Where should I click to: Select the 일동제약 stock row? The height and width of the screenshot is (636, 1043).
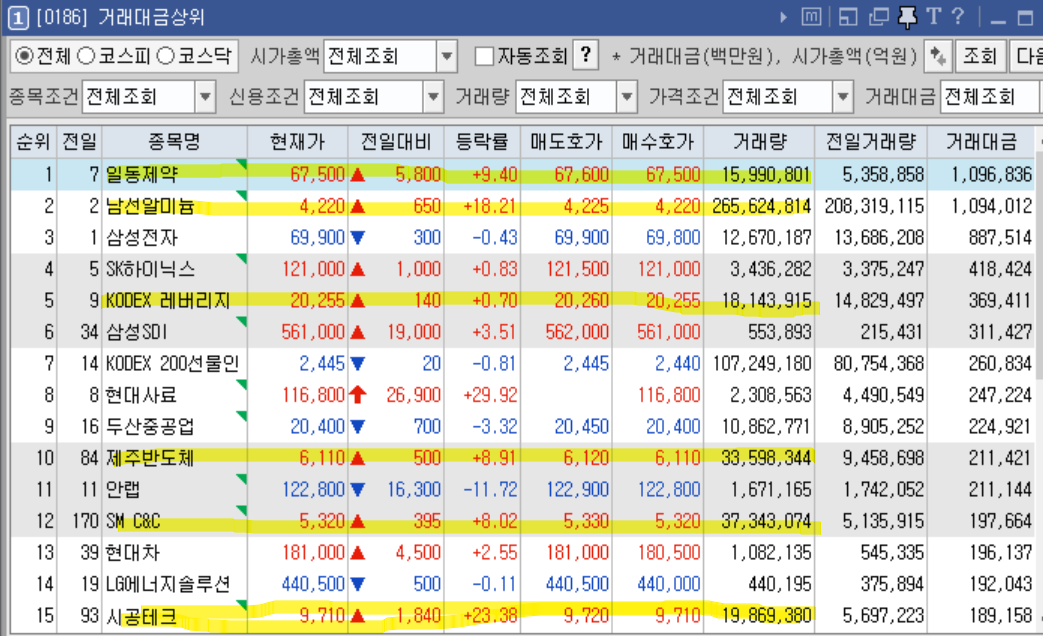tap(522, 174)
